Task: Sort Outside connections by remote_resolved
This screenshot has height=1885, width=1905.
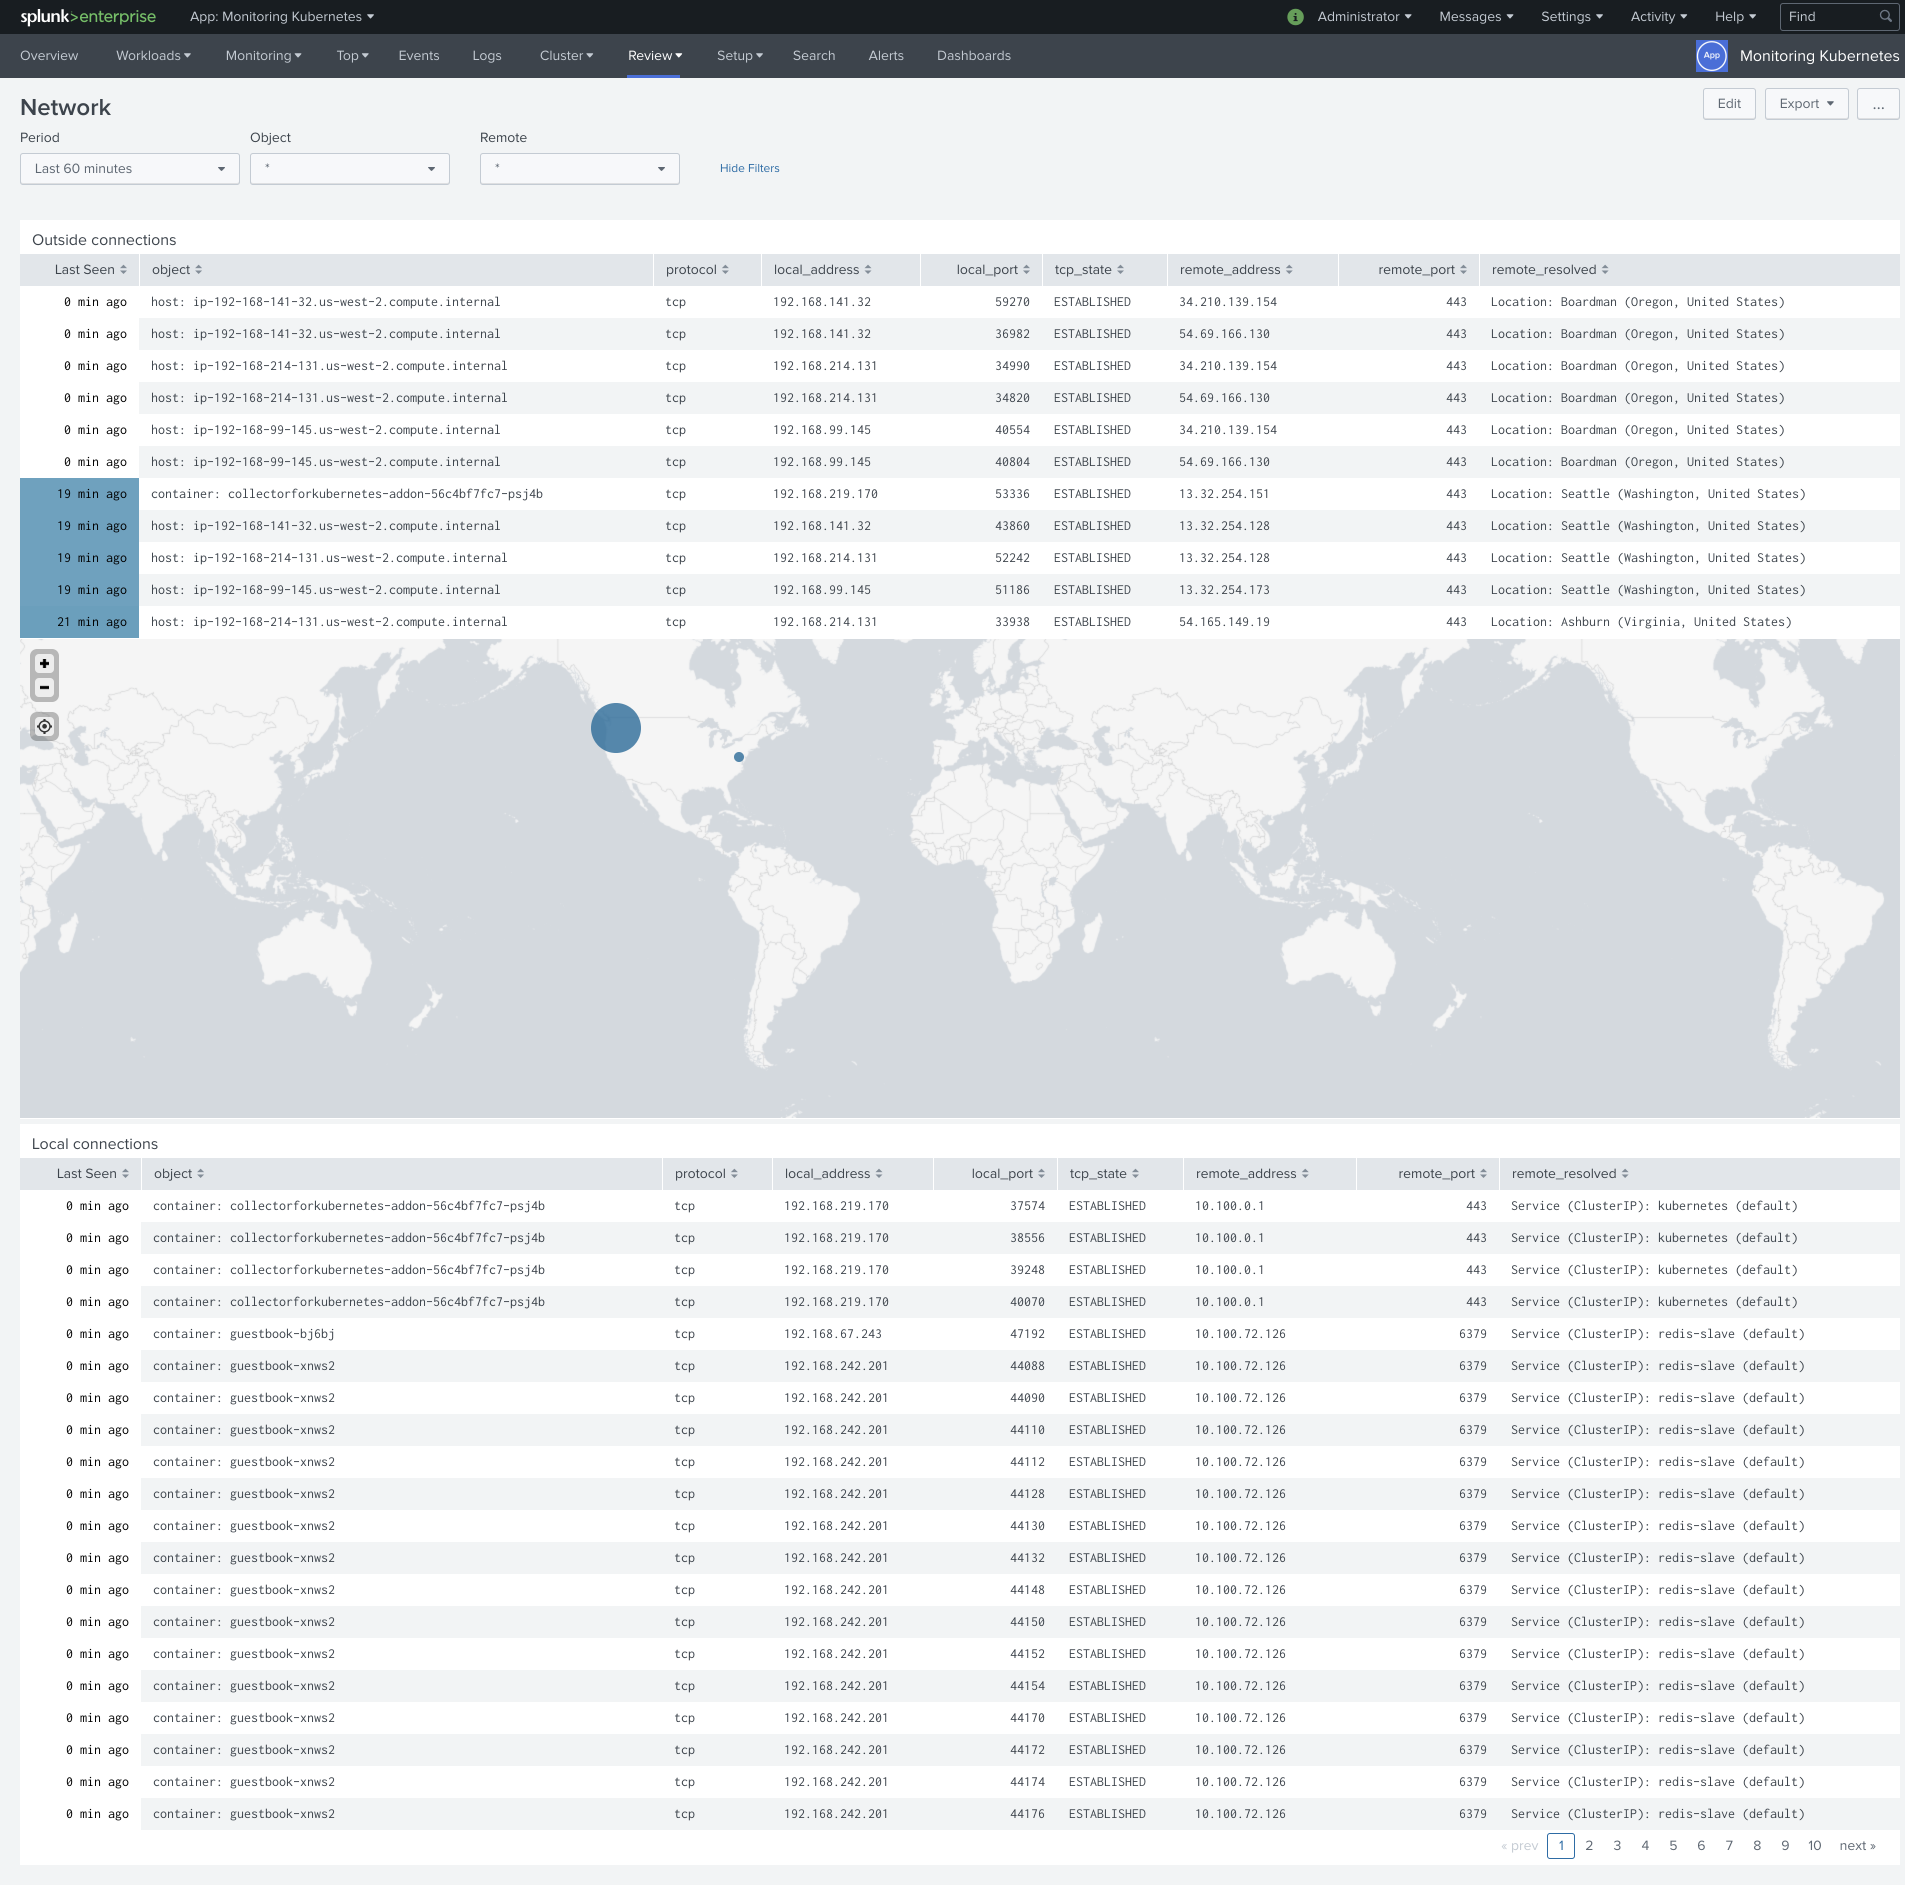Action: tap(1549, 270)
